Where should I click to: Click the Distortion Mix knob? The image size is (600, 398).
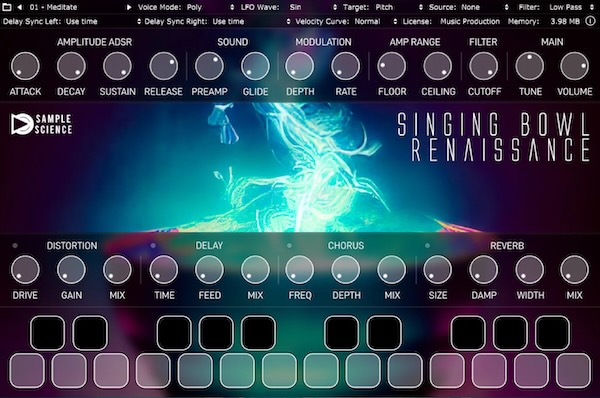(117, 270)
